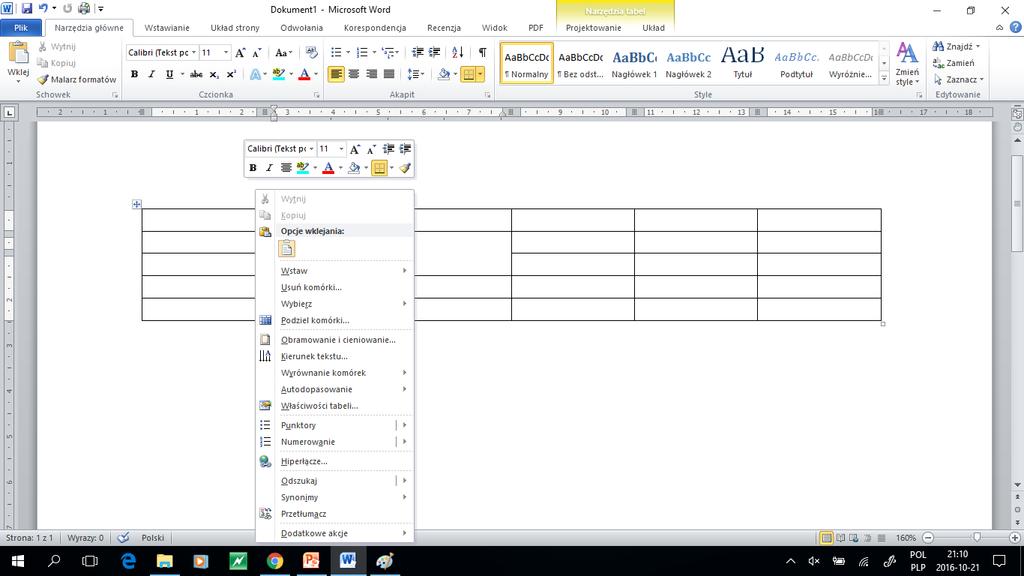Image resolution: width=1024 pixels, height=576 pixels.
Task: Click the Wklej paste icon in the ribbon
Action: [x=18, y=53]
